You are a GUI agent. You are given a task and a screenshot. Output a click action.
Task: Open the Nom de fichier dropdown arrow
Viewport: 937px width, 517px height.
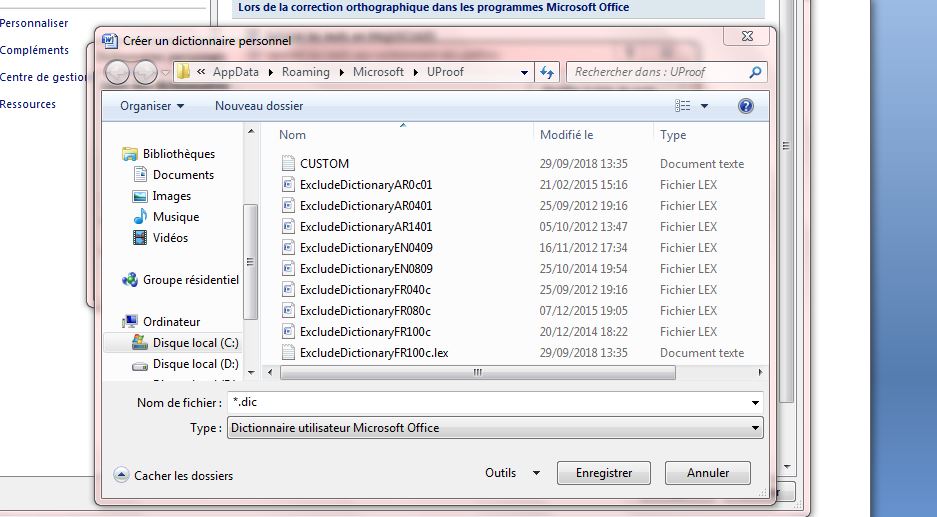click(x=755, y=403)
